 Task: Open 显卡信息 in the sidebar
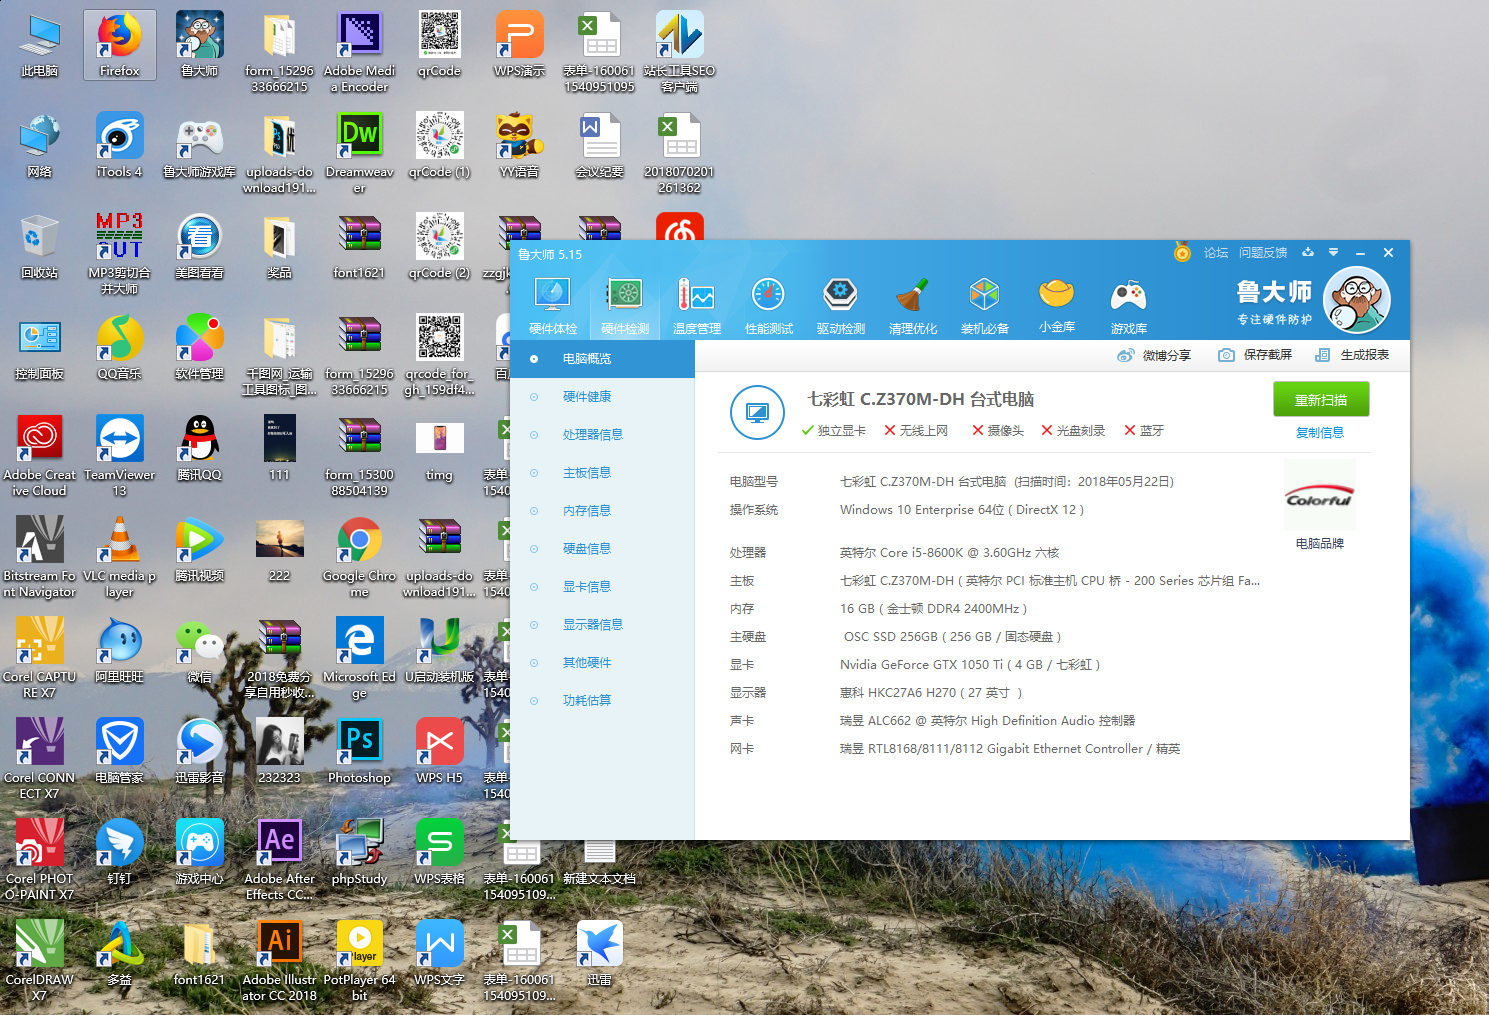tap(602, 587)
